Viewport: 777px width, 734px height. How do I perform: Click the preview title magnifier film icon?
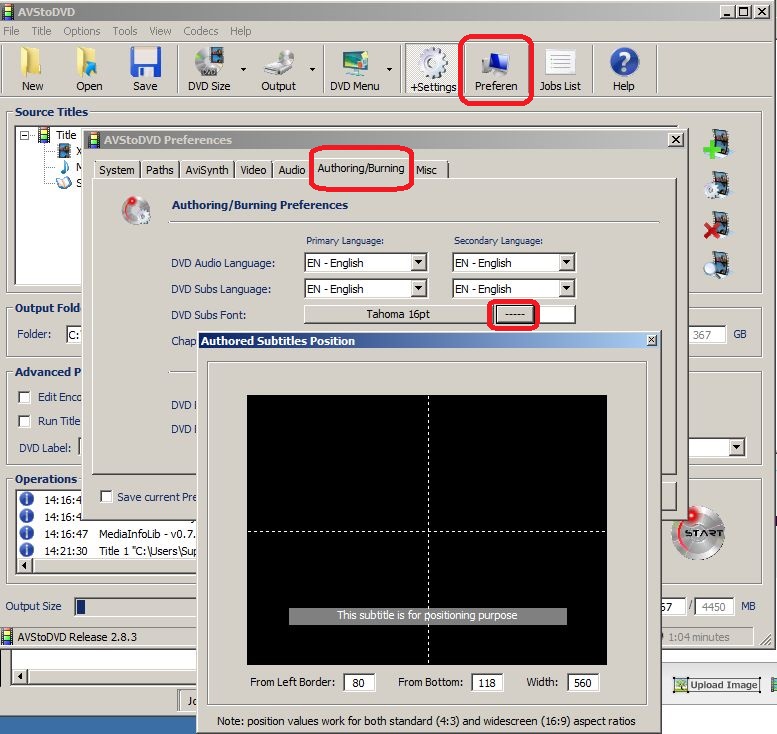[717, 264]
